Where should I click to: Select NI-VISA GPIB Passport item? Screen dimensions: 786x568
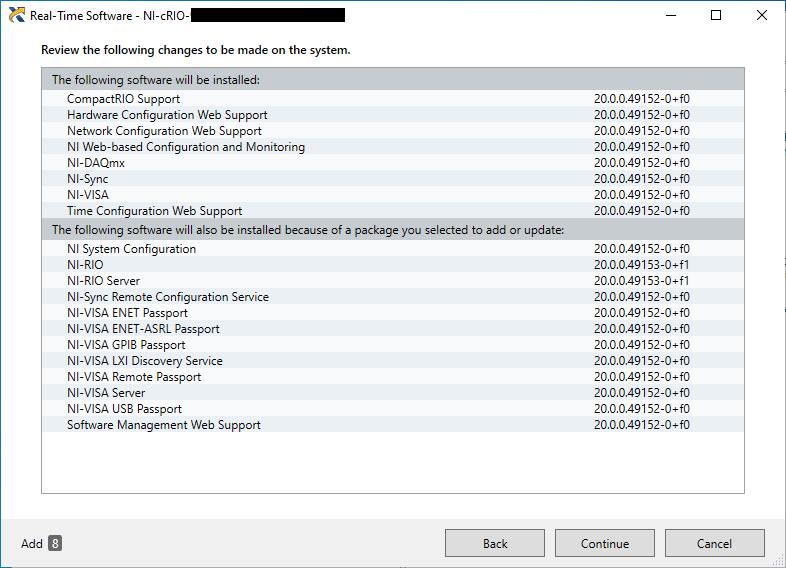click(x=126, y=345)
